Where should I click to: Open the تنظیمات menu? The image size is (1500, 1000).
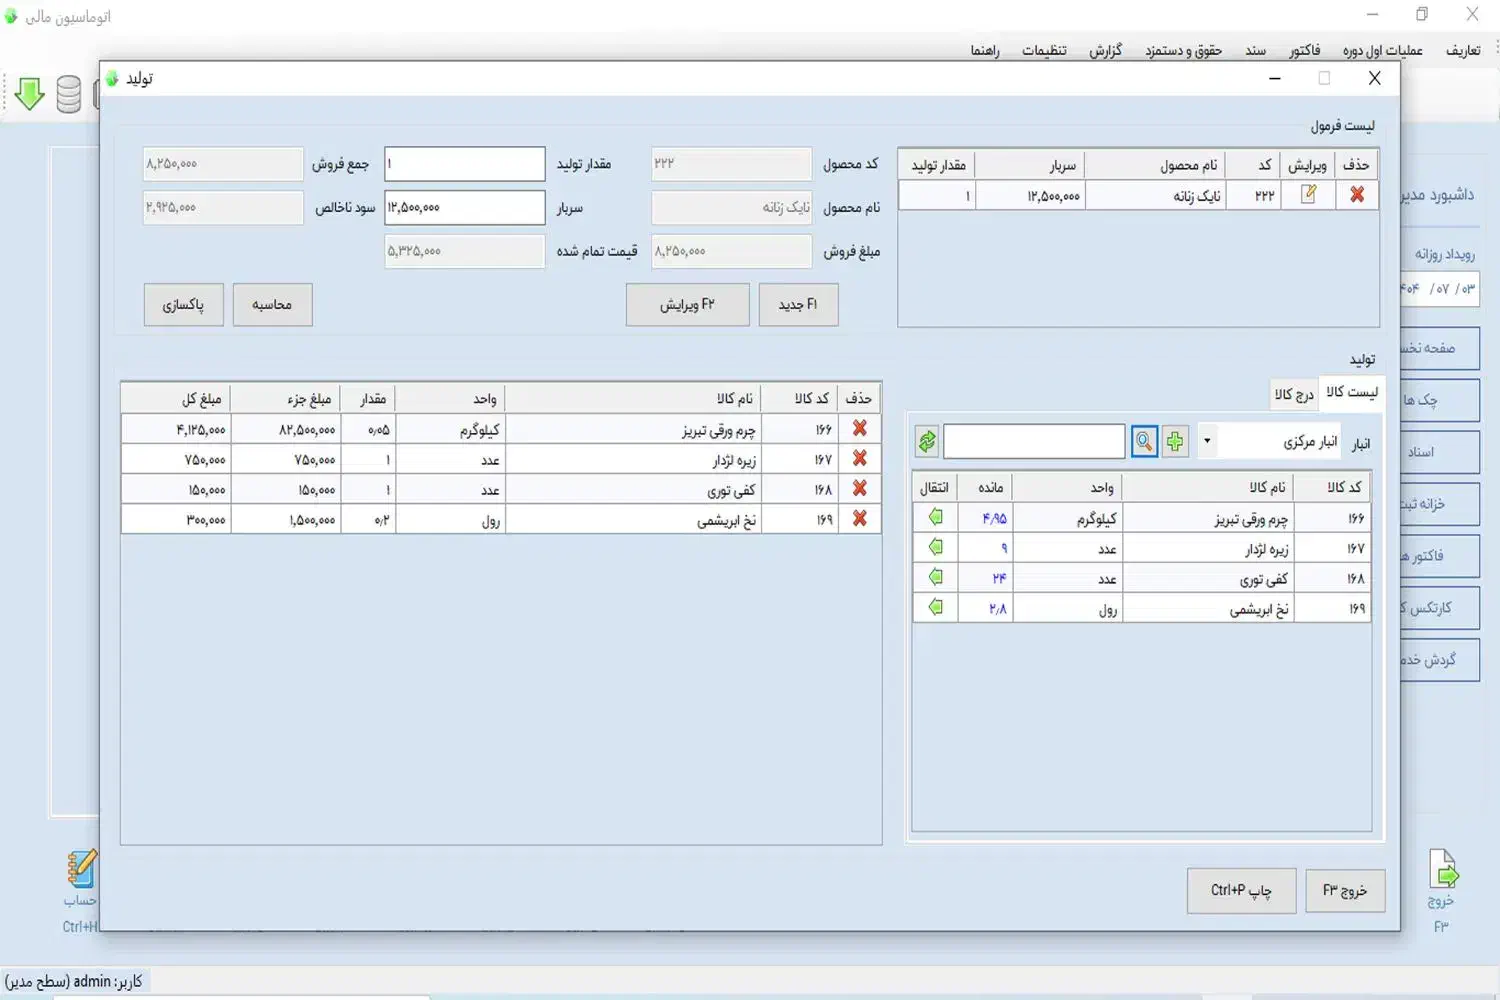click(1044, 50)
